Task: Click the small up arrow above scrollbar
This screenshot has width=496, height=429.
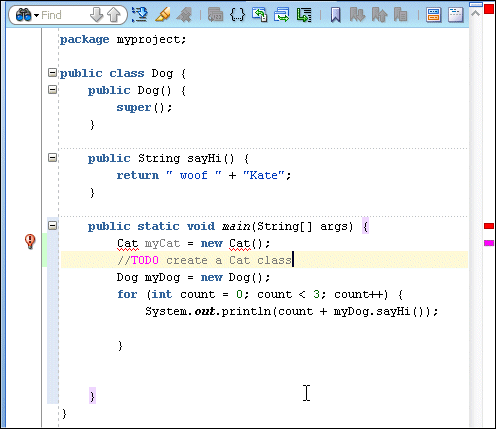Action: 476,13
